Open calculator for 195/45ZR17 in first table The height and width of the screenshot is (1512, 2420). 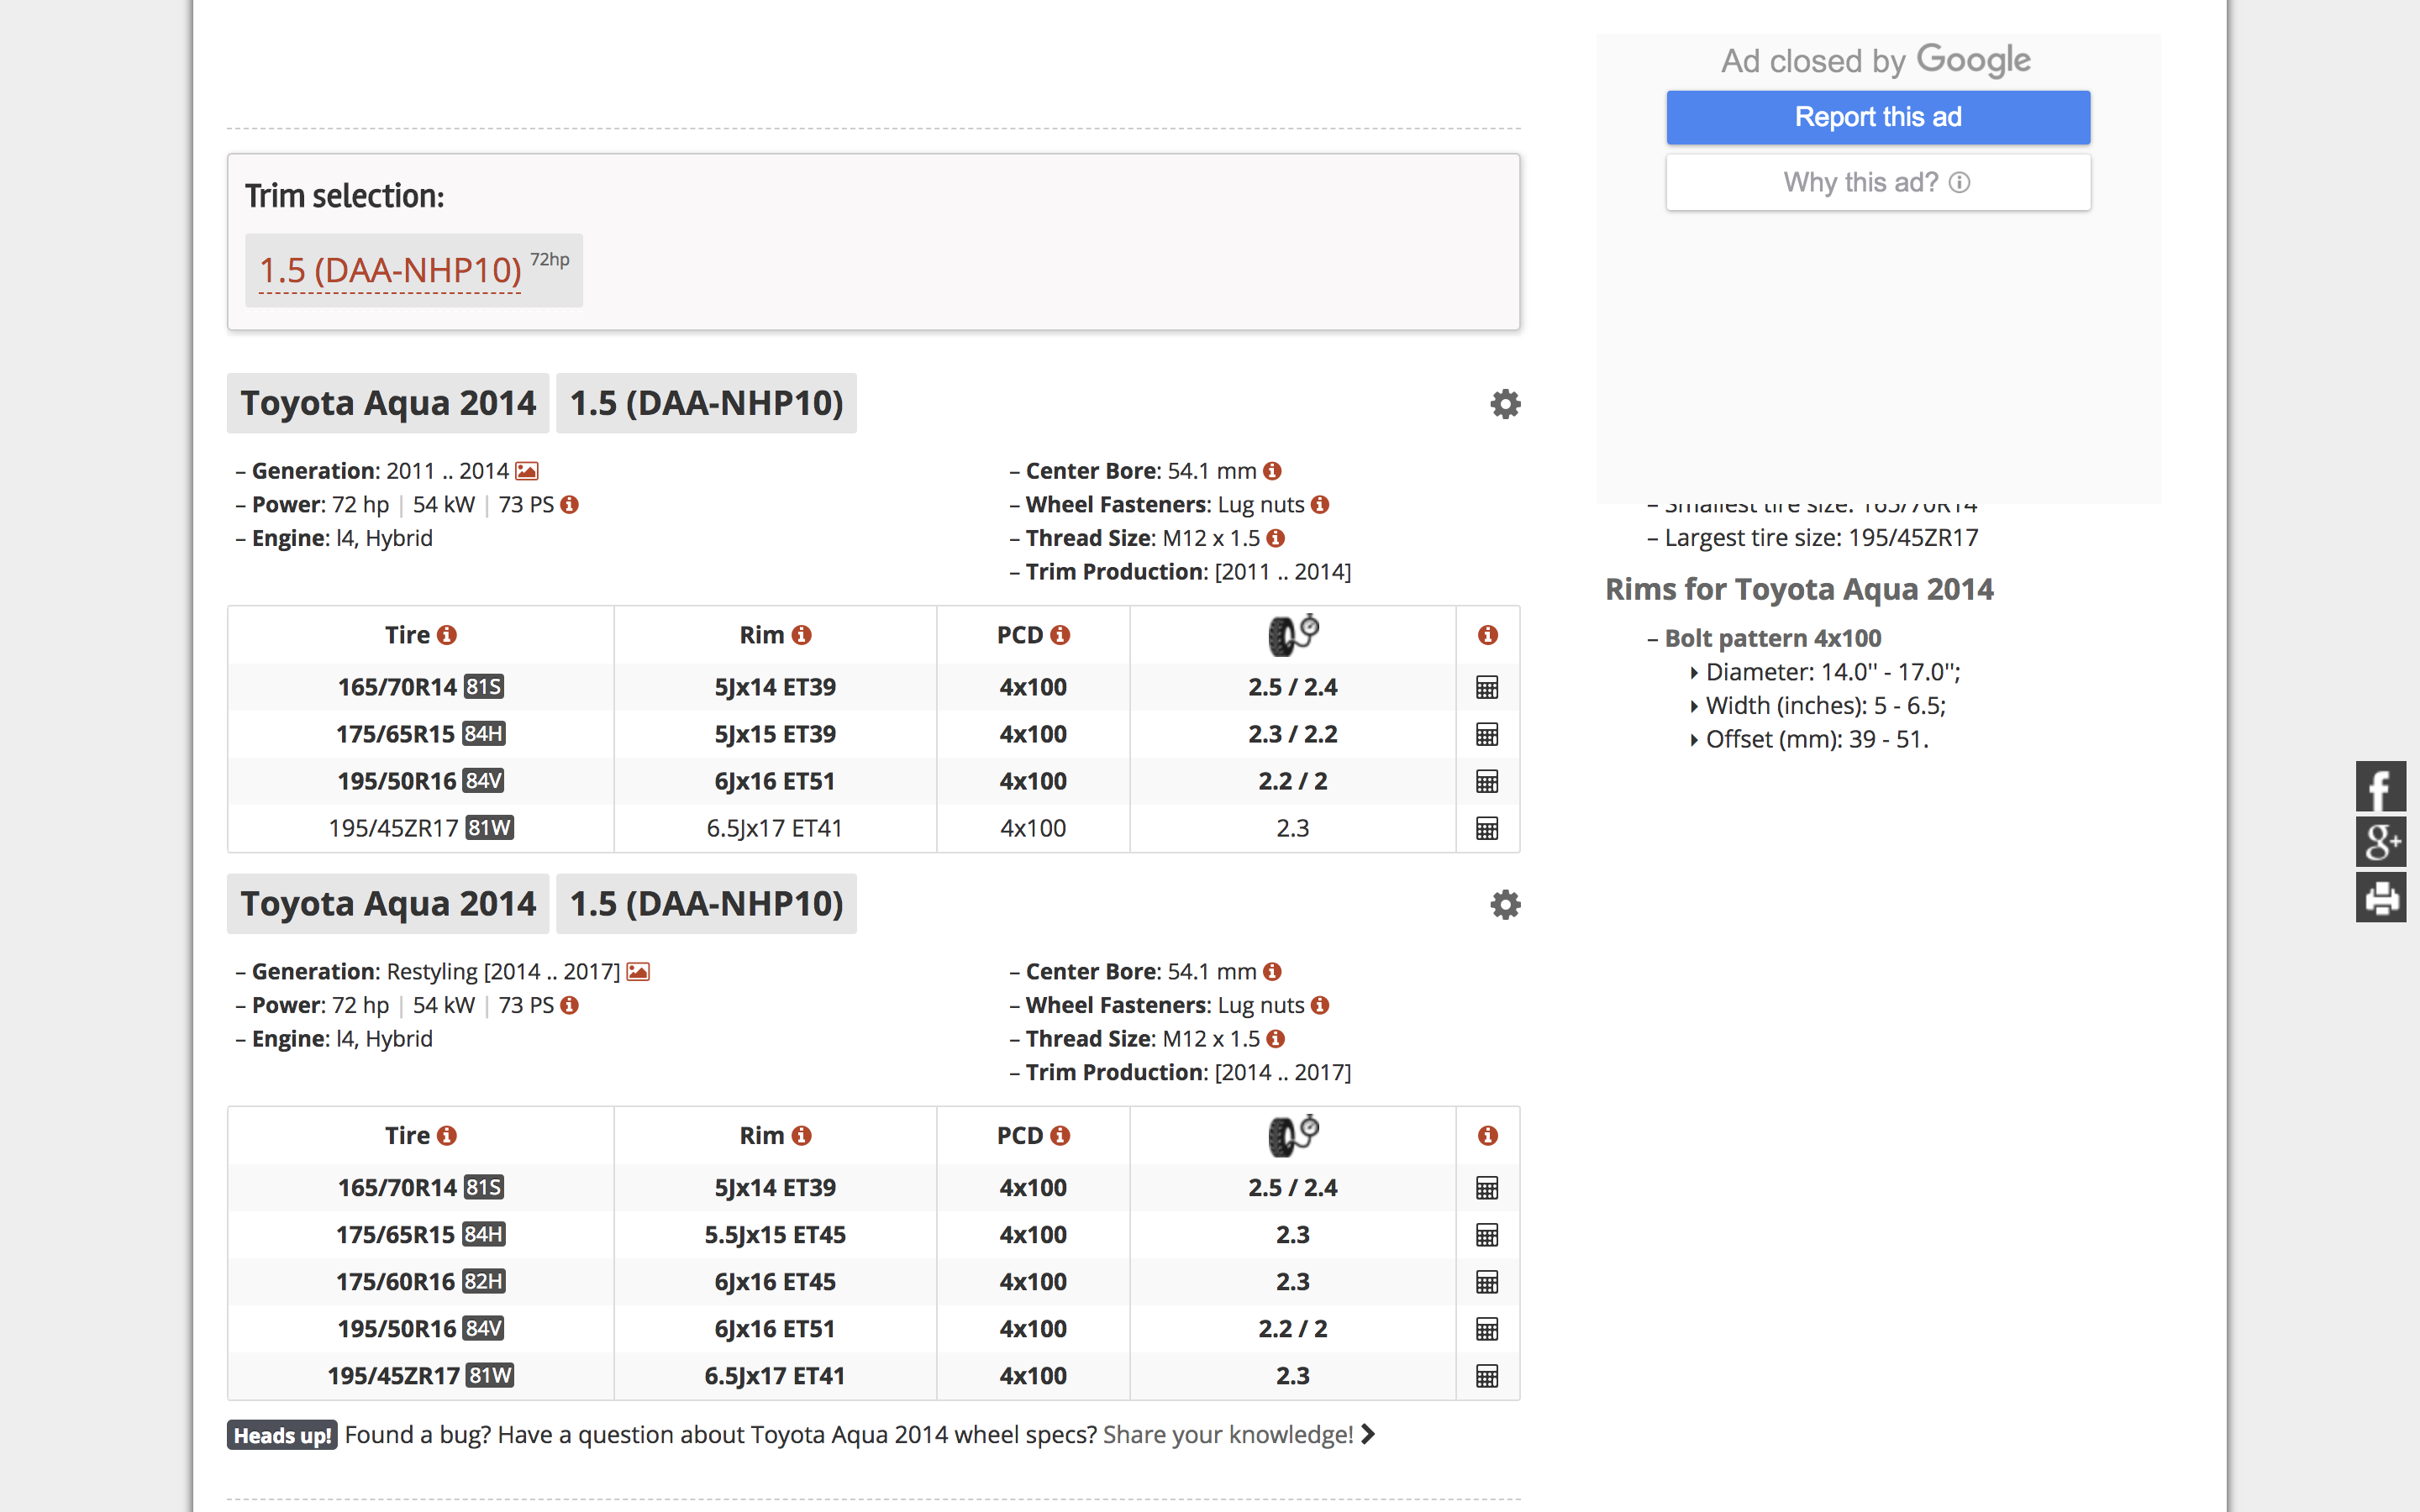[1487, 828]
